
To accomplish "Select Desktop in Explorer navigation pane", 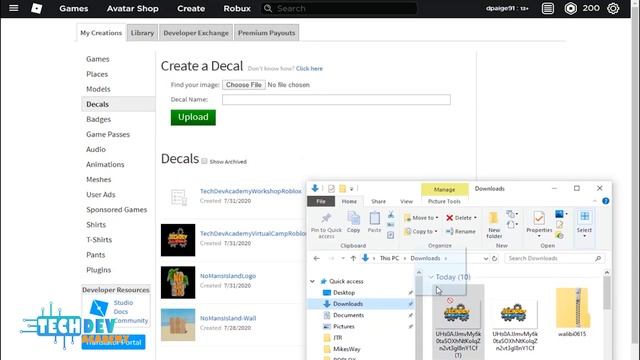I will tap(344, 293).
